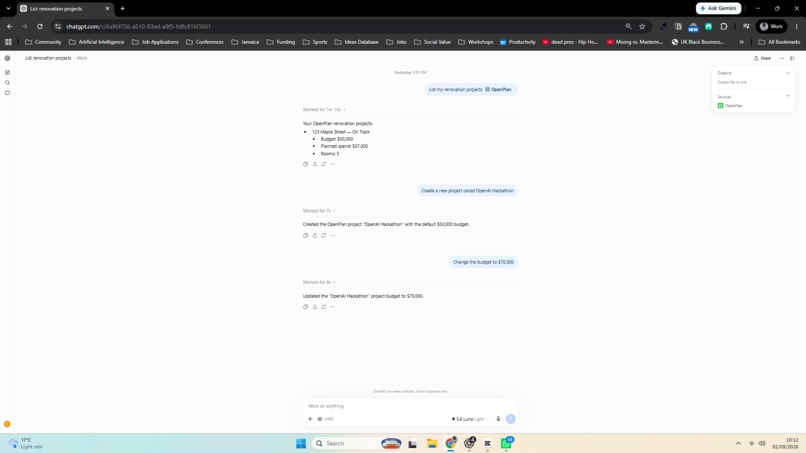
Task: Start voice dictation with the microphone
Action: pos(498,419)
